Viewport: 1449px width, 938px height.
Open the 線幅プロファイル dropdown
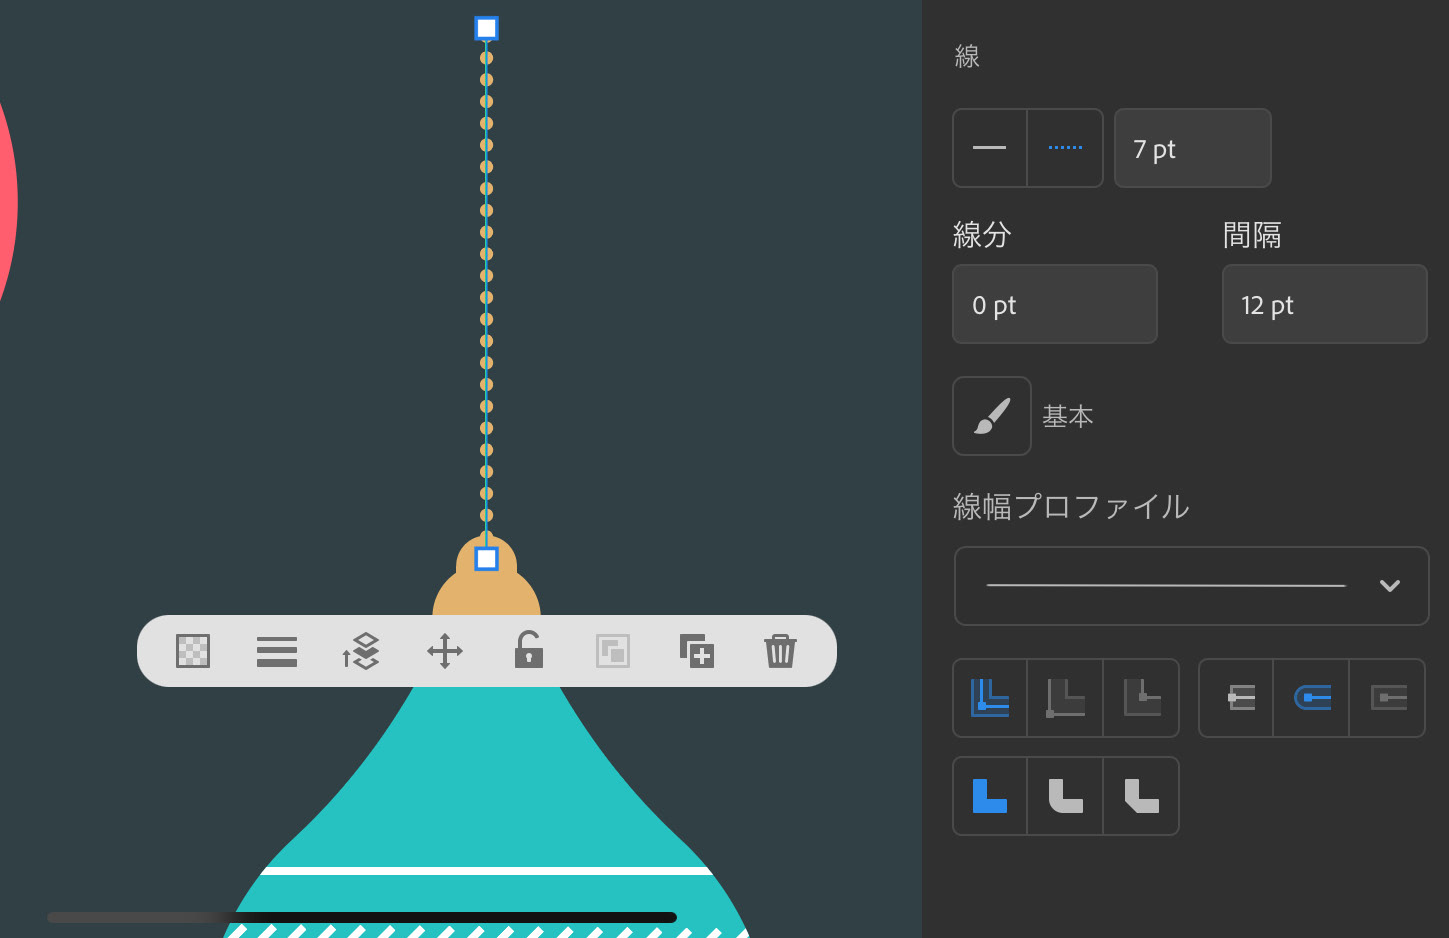1191,586
